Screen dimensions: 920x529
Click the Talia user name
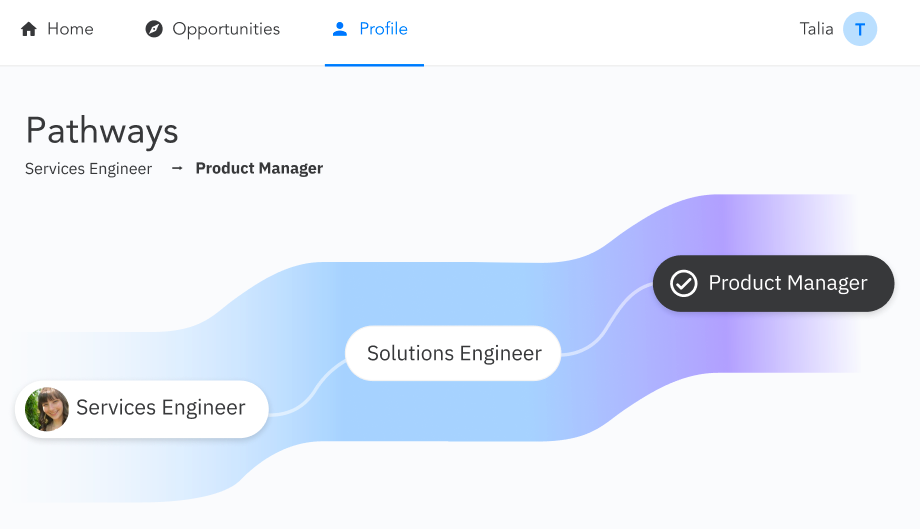816,29
